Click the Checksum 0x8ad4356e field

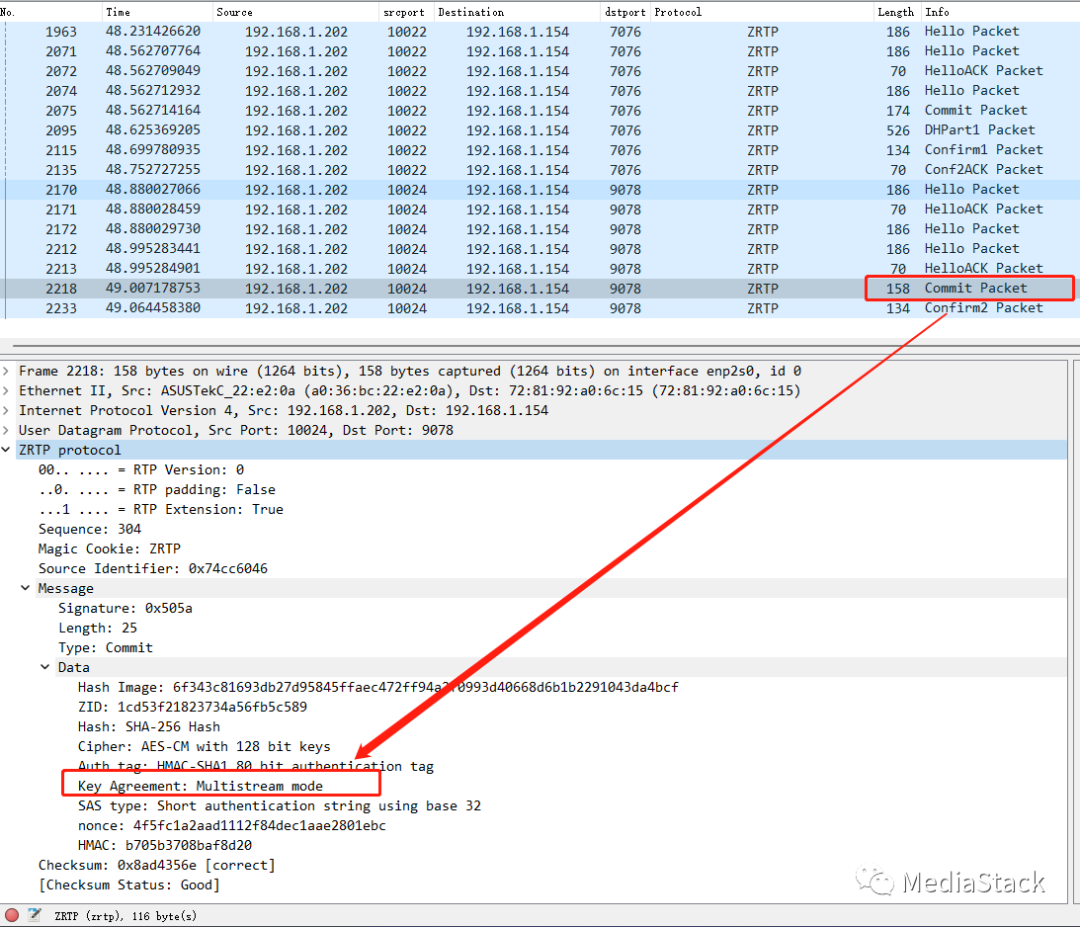(156, 865)
